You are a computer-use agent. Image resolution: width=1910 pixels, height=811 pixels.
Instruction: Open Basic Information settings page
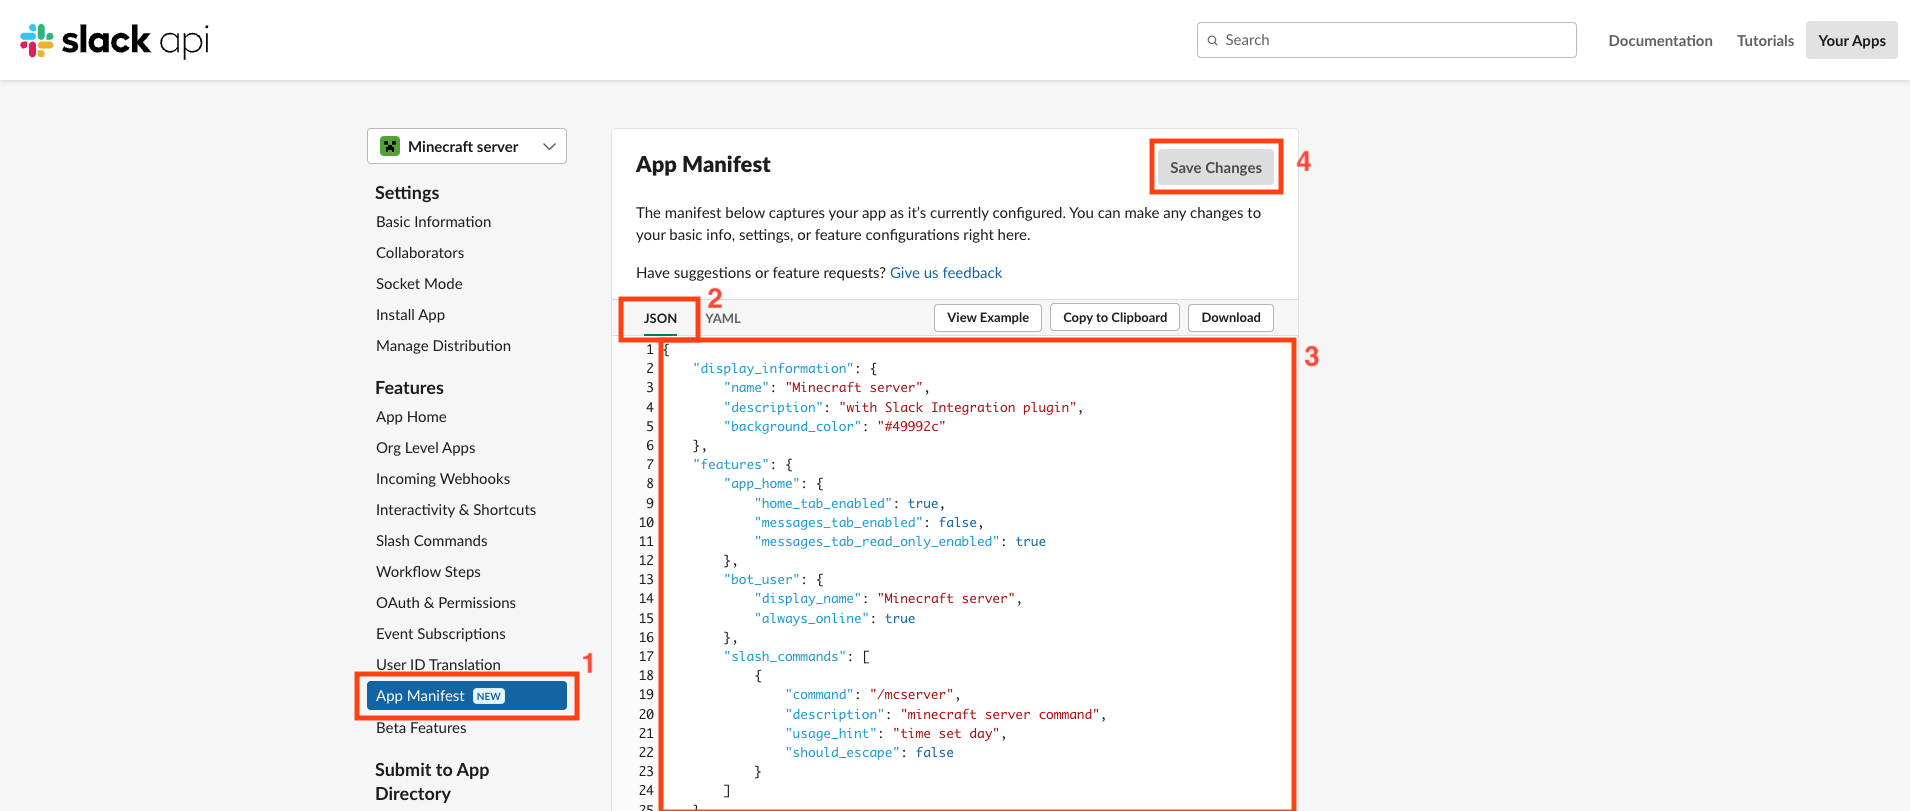click(x=433, y=222)
